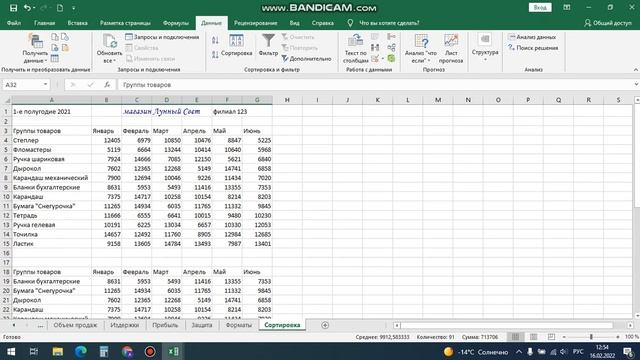The image size is (640, 360).
Task: Click the ribbon display options icon
Action: (x=567, y=8)
